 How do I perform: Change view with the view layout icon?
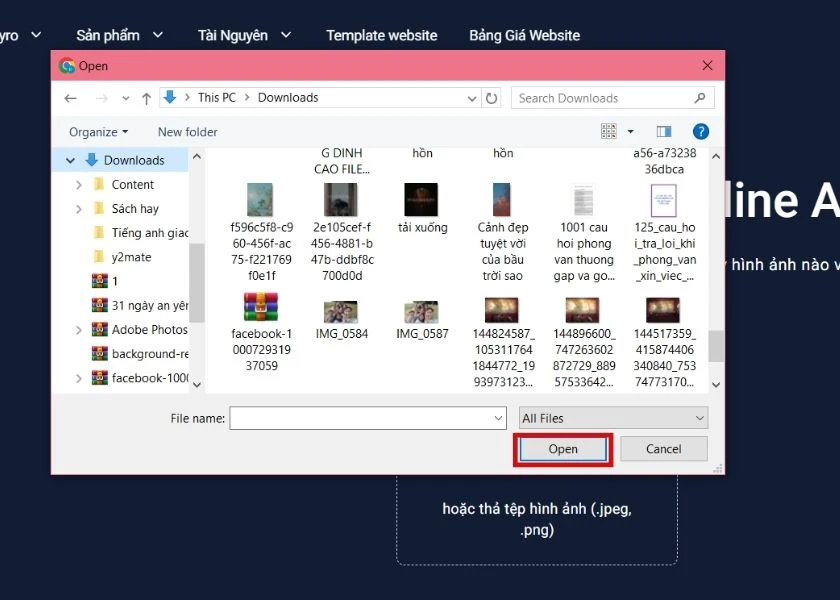pos(609,131)
